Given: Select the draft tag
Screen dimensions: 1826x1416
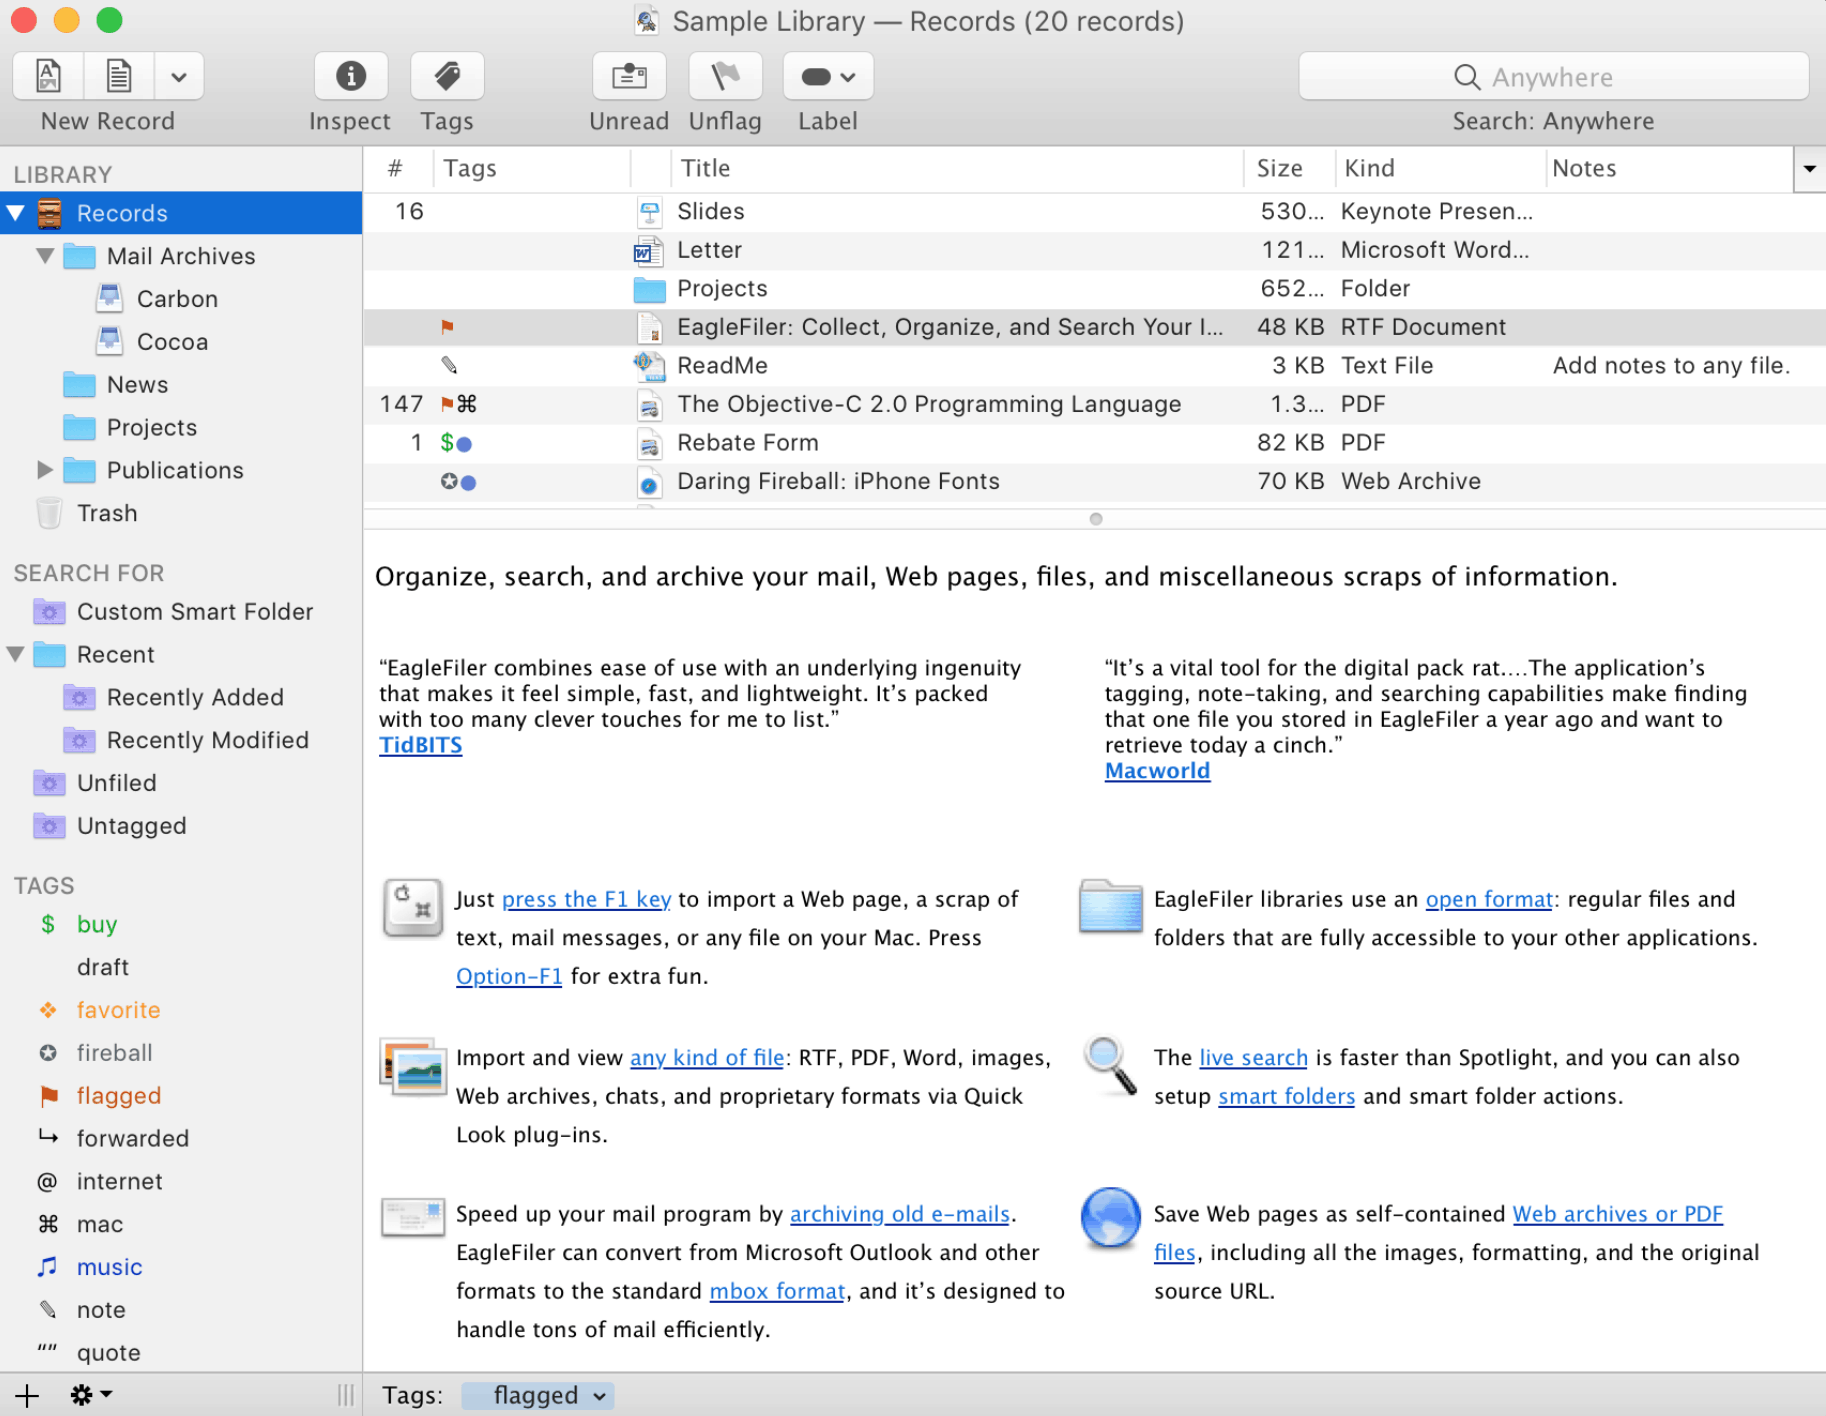Looking at the screenshot, I should click(103, 967).
